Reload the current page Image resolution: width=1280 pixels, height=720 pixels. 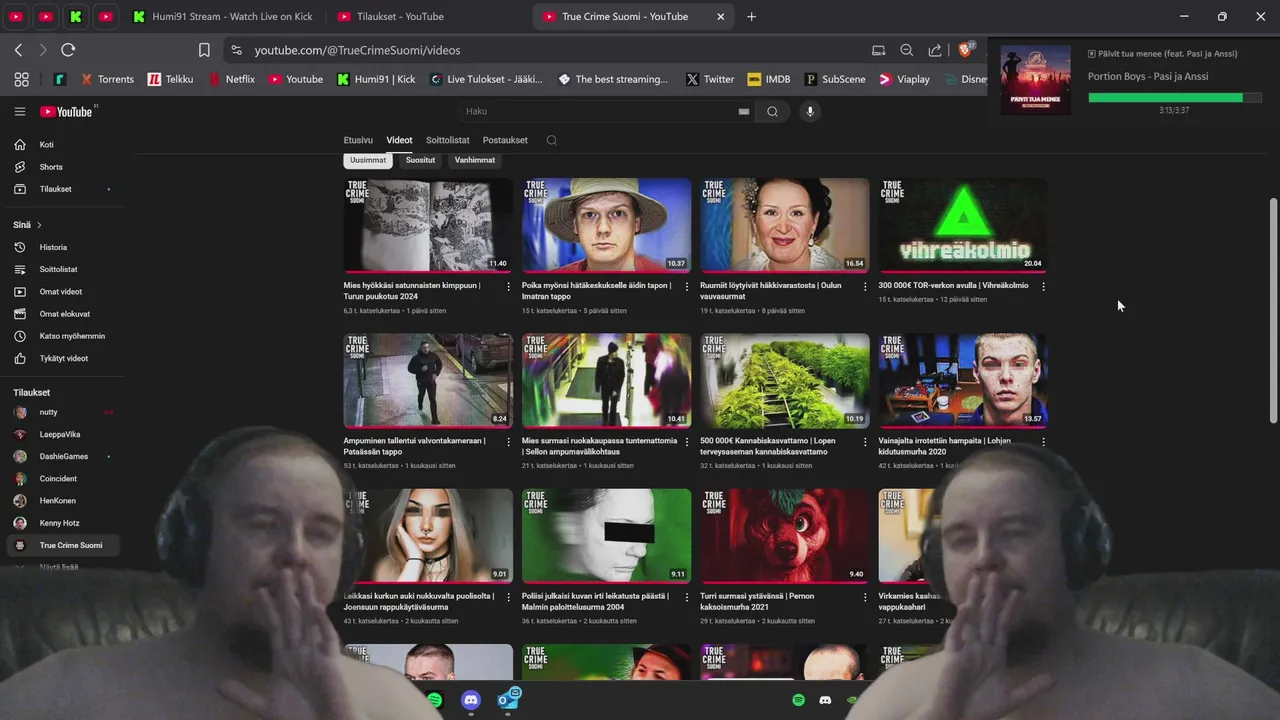tap(68, 50)
